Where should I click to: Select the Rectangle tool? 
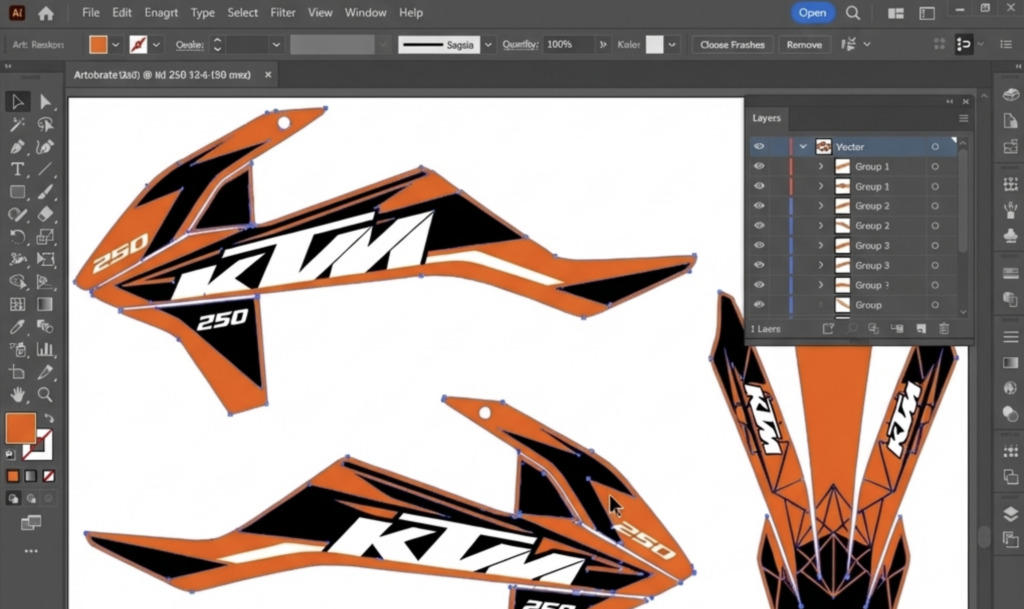tap(17, 190)
